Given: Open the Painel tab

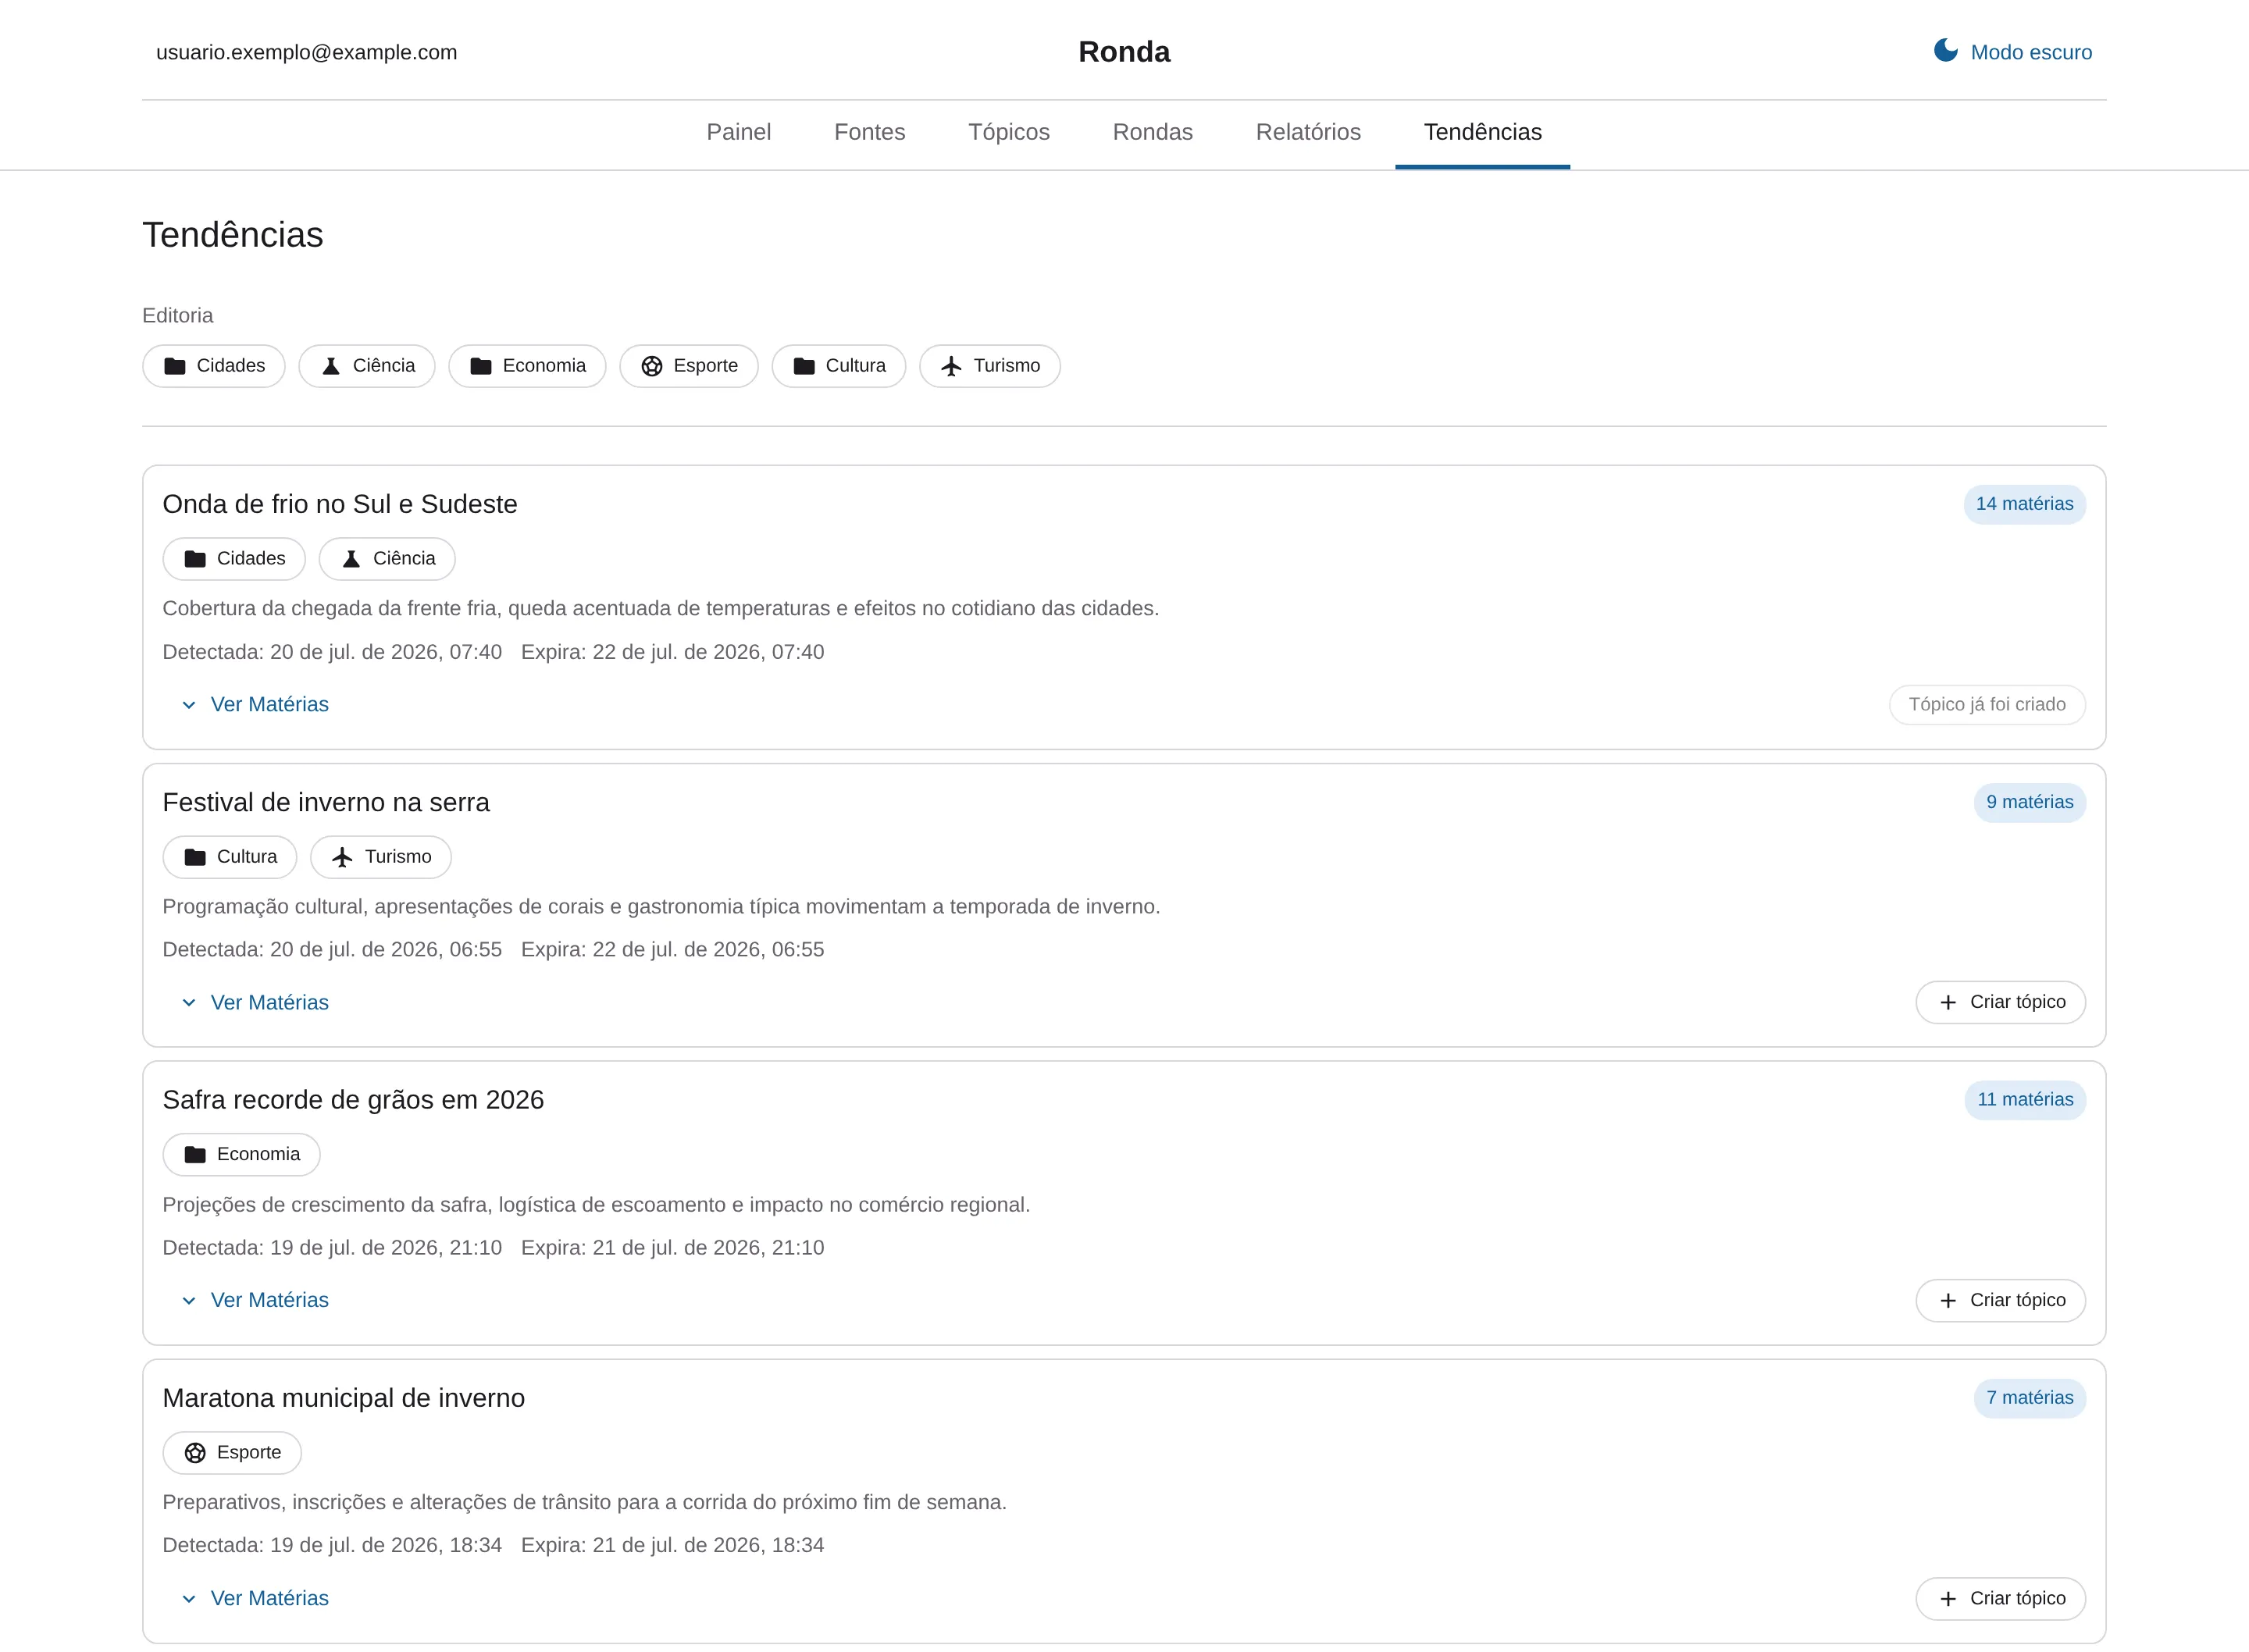Looking at the screenshot, I should (739, 132).
